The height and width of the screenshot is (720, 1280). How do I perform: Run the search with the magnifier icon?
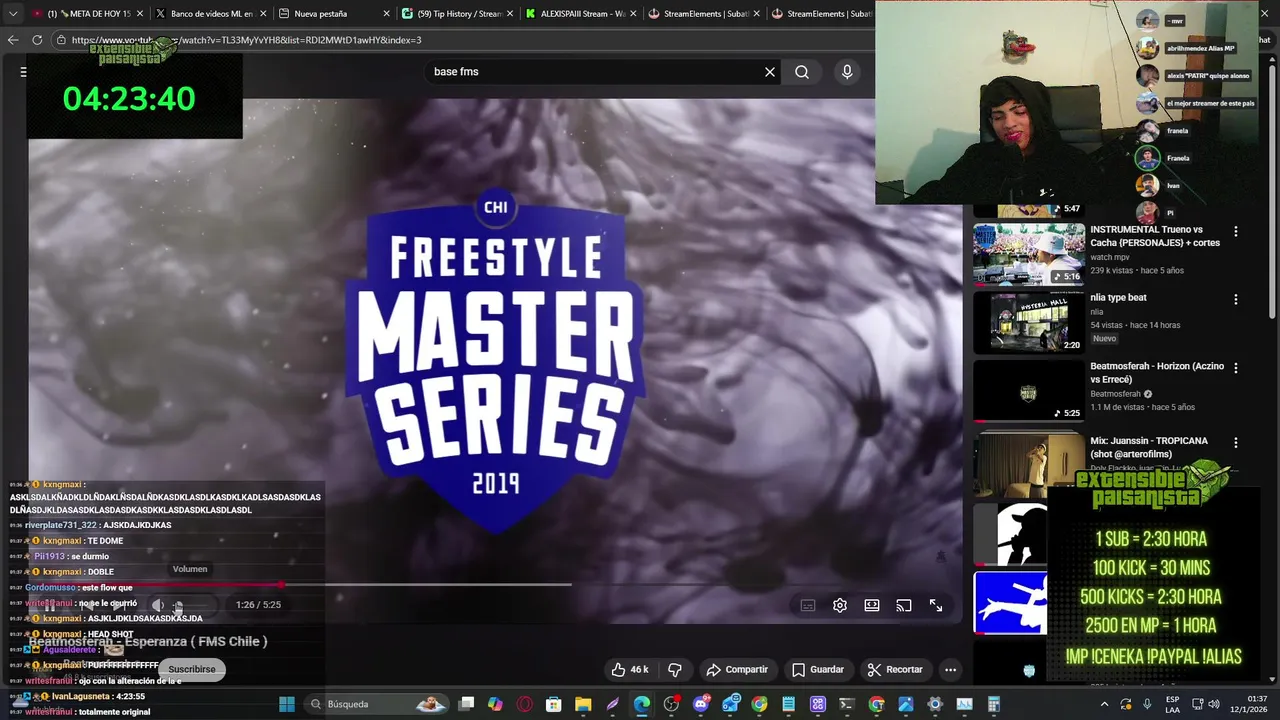point(802,72)
